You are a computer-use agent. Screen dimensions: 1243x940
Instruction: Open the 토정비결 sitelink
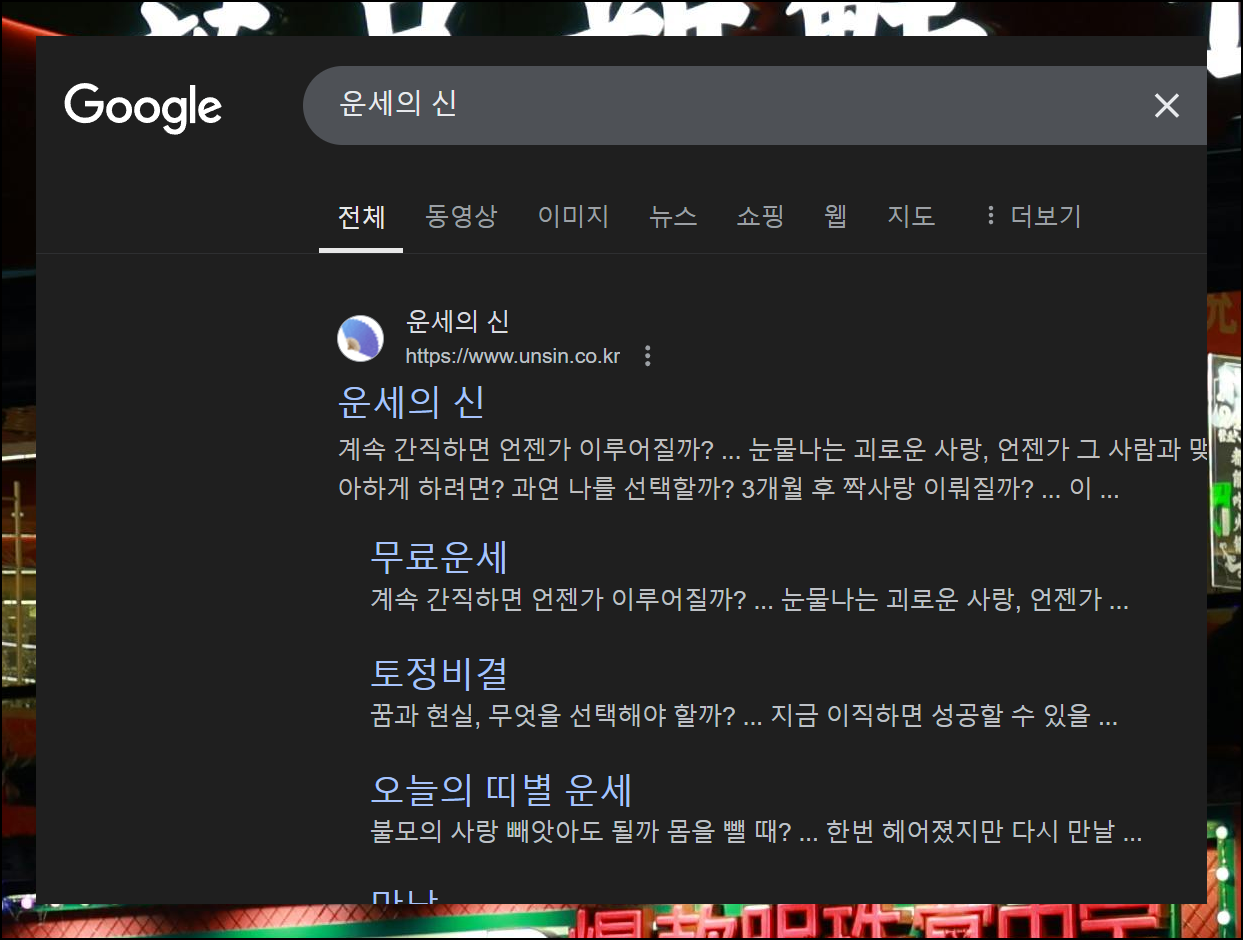pyautogui.click(x=440, y=672)
